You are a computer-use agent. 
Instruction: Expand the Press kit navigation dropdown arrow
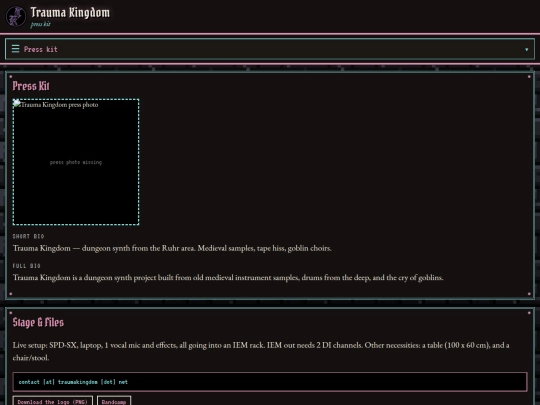coord(526,50)
